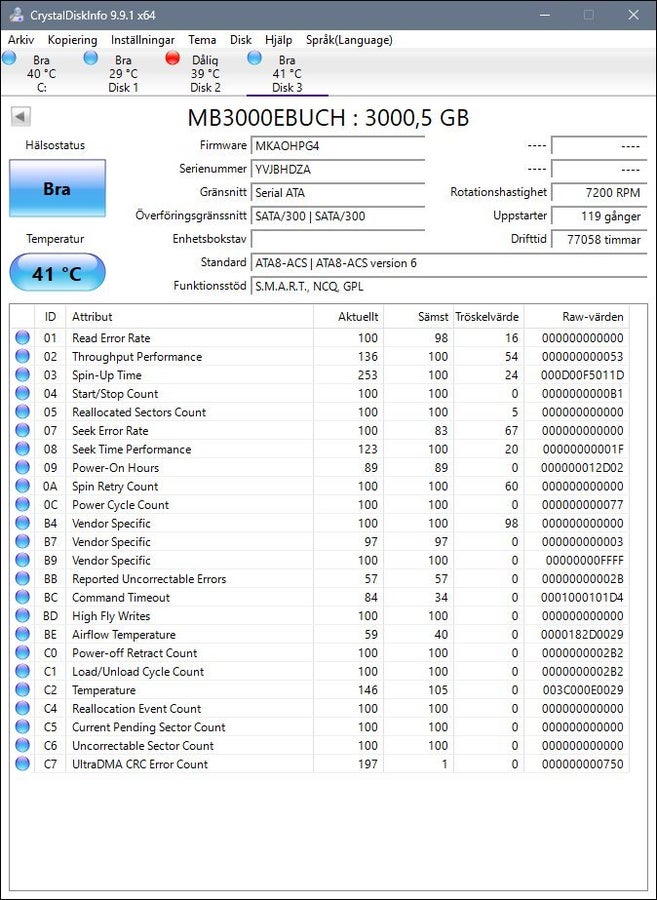Viewport: 657px width, 900px height.
Task: Click the status orb for Current Pending Sector Count
Action: tap(22, 727)
